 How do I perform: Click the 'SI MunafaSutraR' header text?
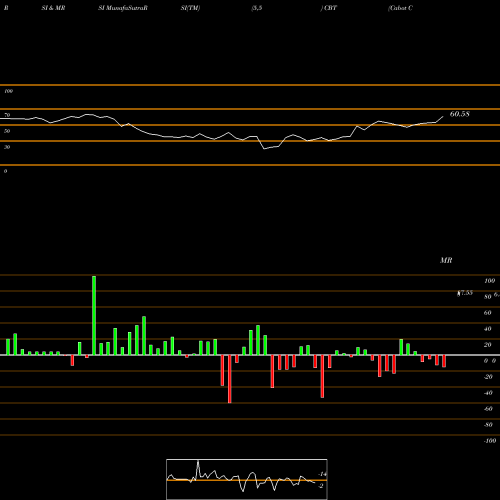click(123, 8)
